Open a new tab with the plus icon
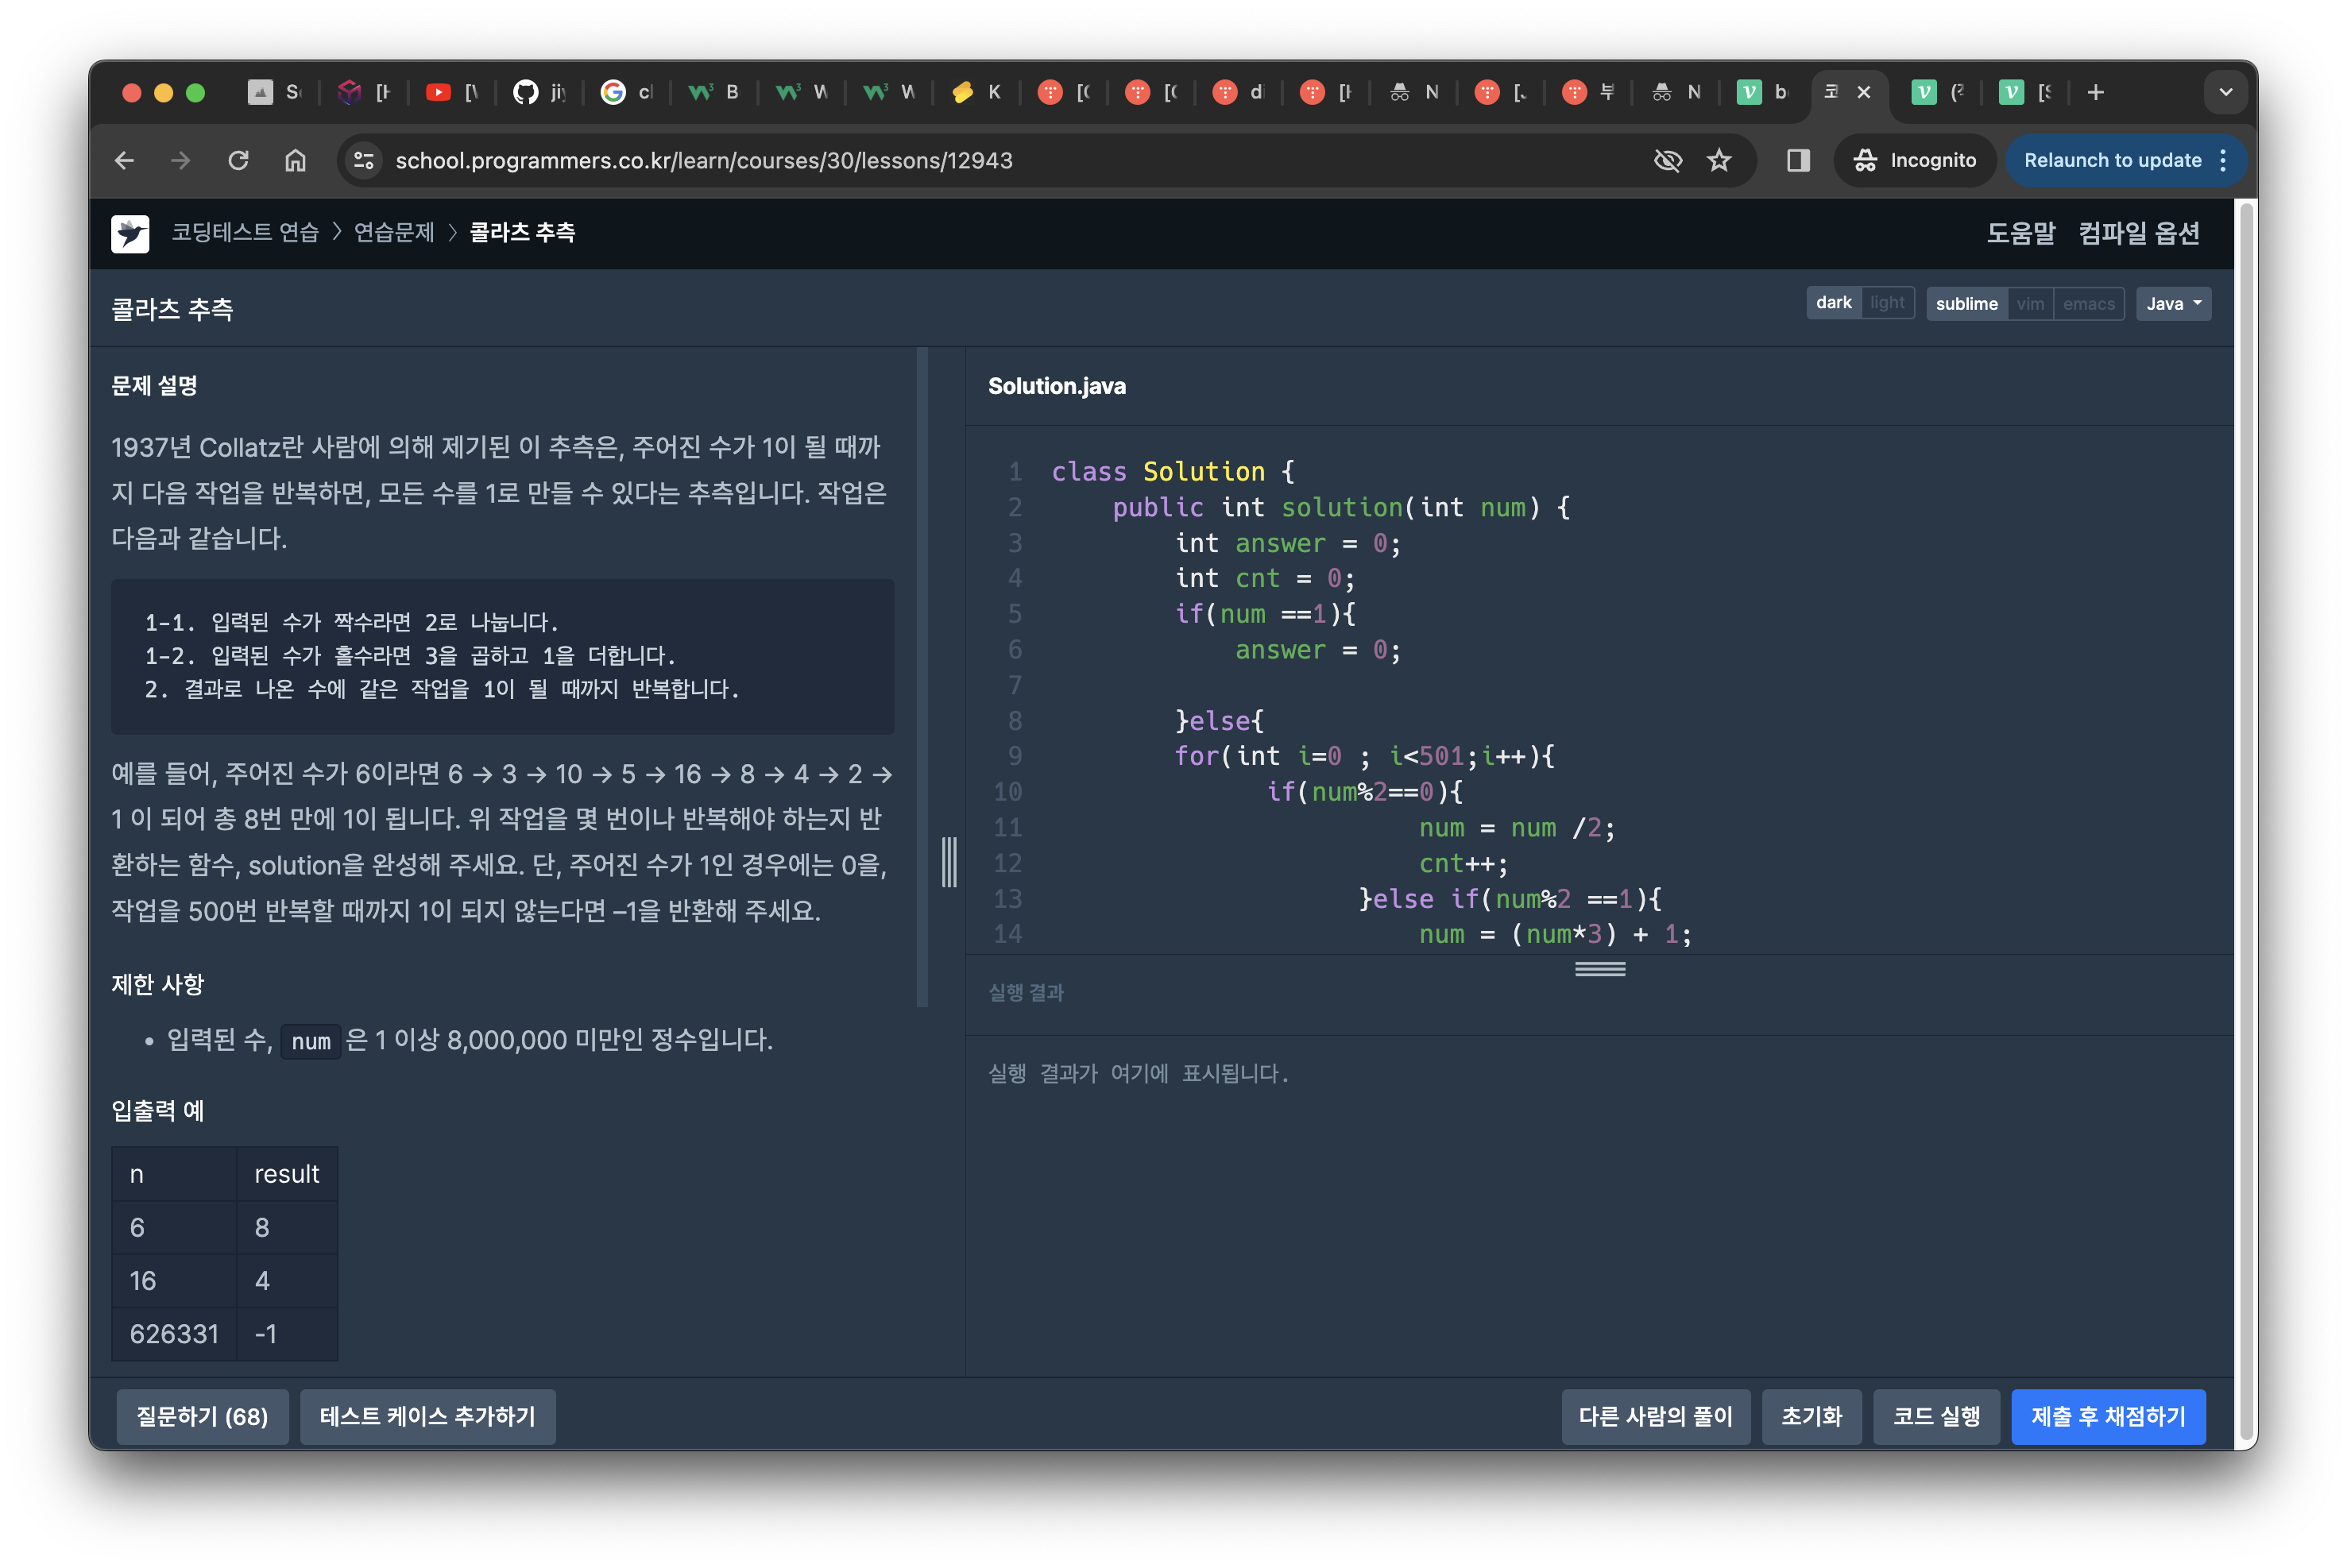Image resolution: width=2347 pixels, height=1568 pixels. (x=2096, y=93)
